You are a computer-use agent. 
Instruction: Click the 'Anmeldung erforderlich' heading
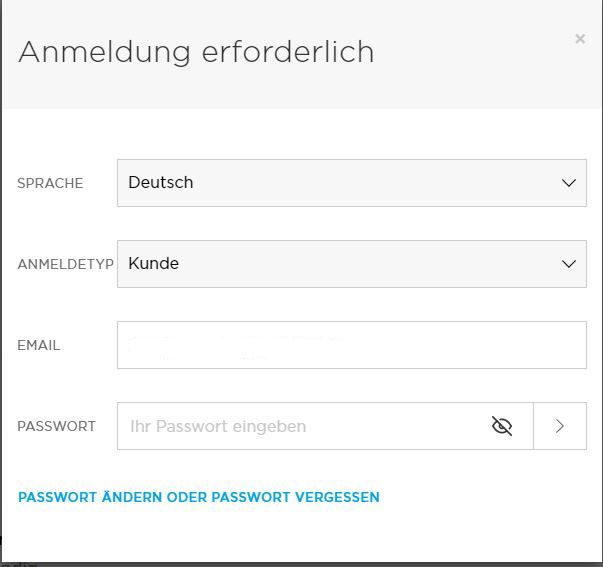(196, 52)
